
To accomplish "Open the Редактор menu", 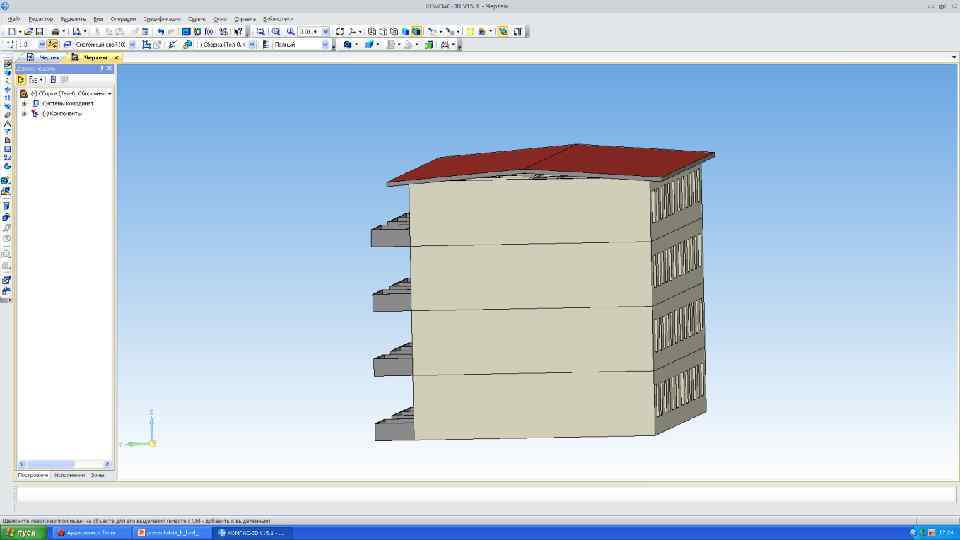I will 40,19.
